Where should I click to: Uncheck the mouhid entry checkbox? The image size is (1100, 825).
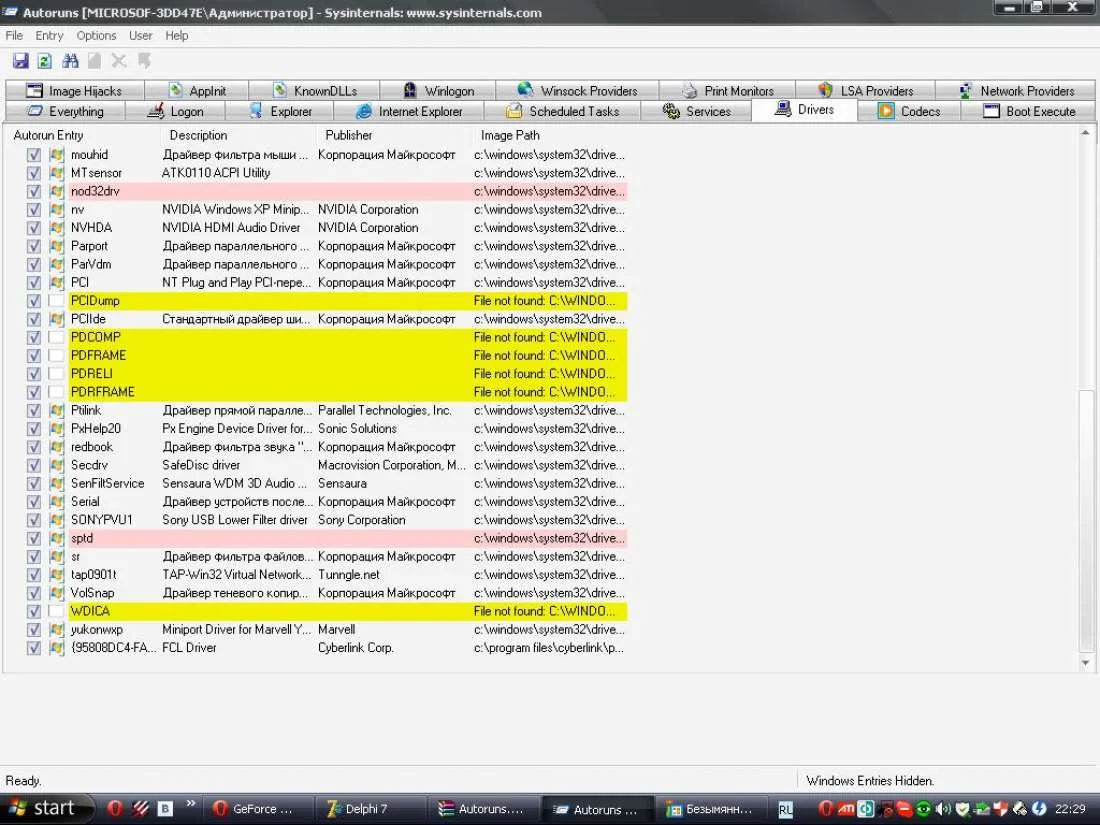pos(34,154)
